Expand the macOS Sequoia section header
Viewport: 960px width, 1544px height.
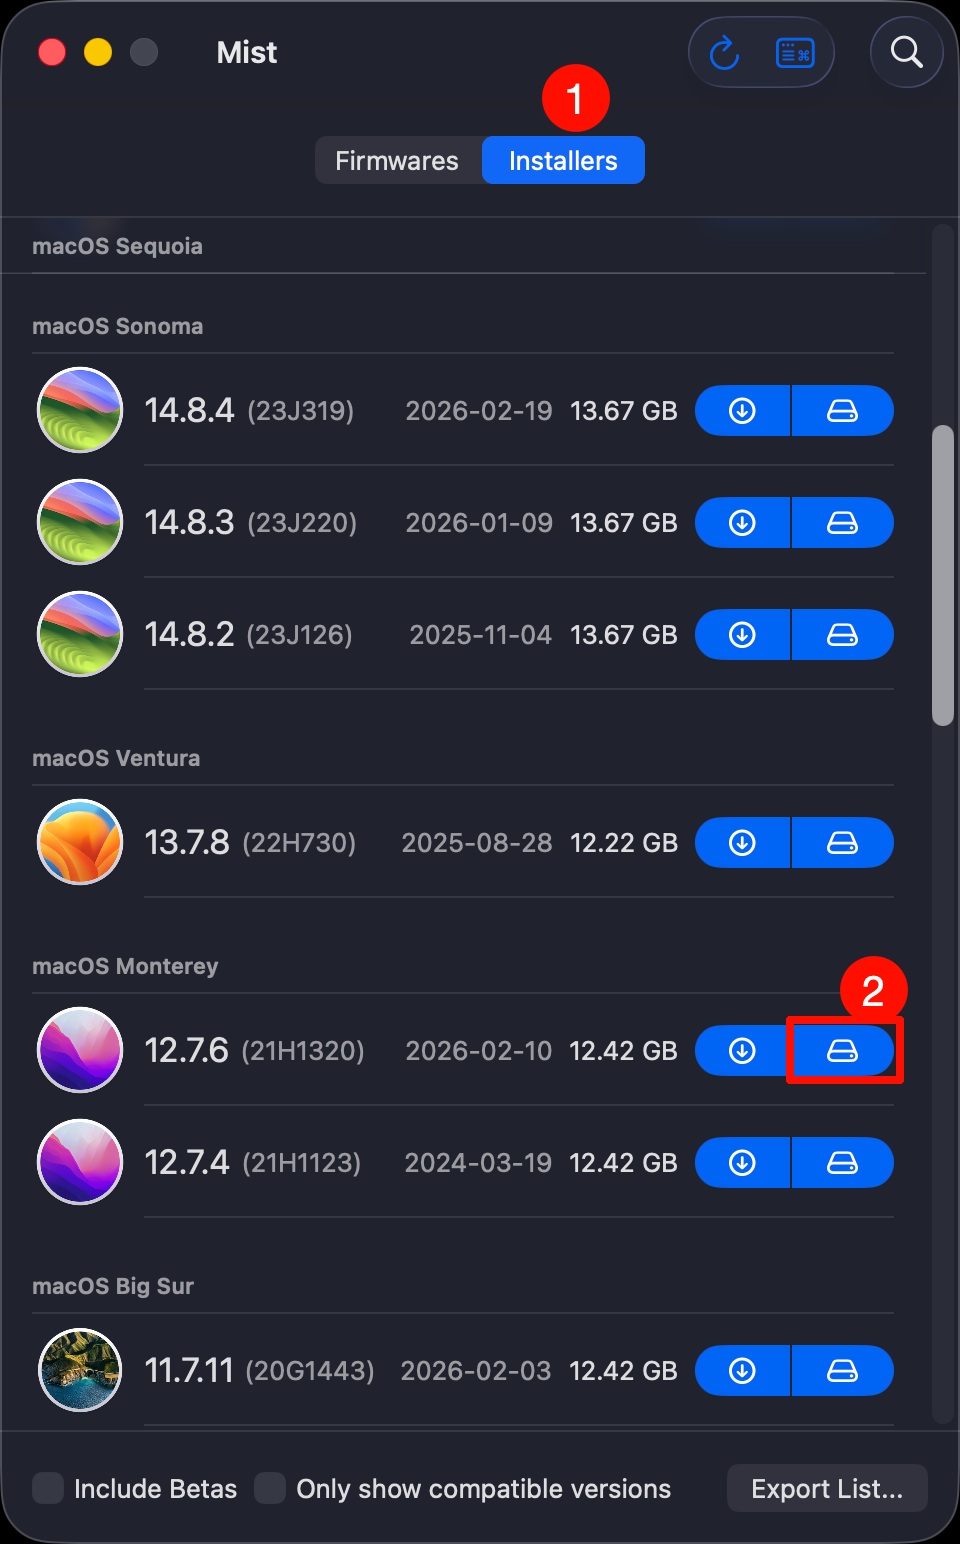pos(118,246)
